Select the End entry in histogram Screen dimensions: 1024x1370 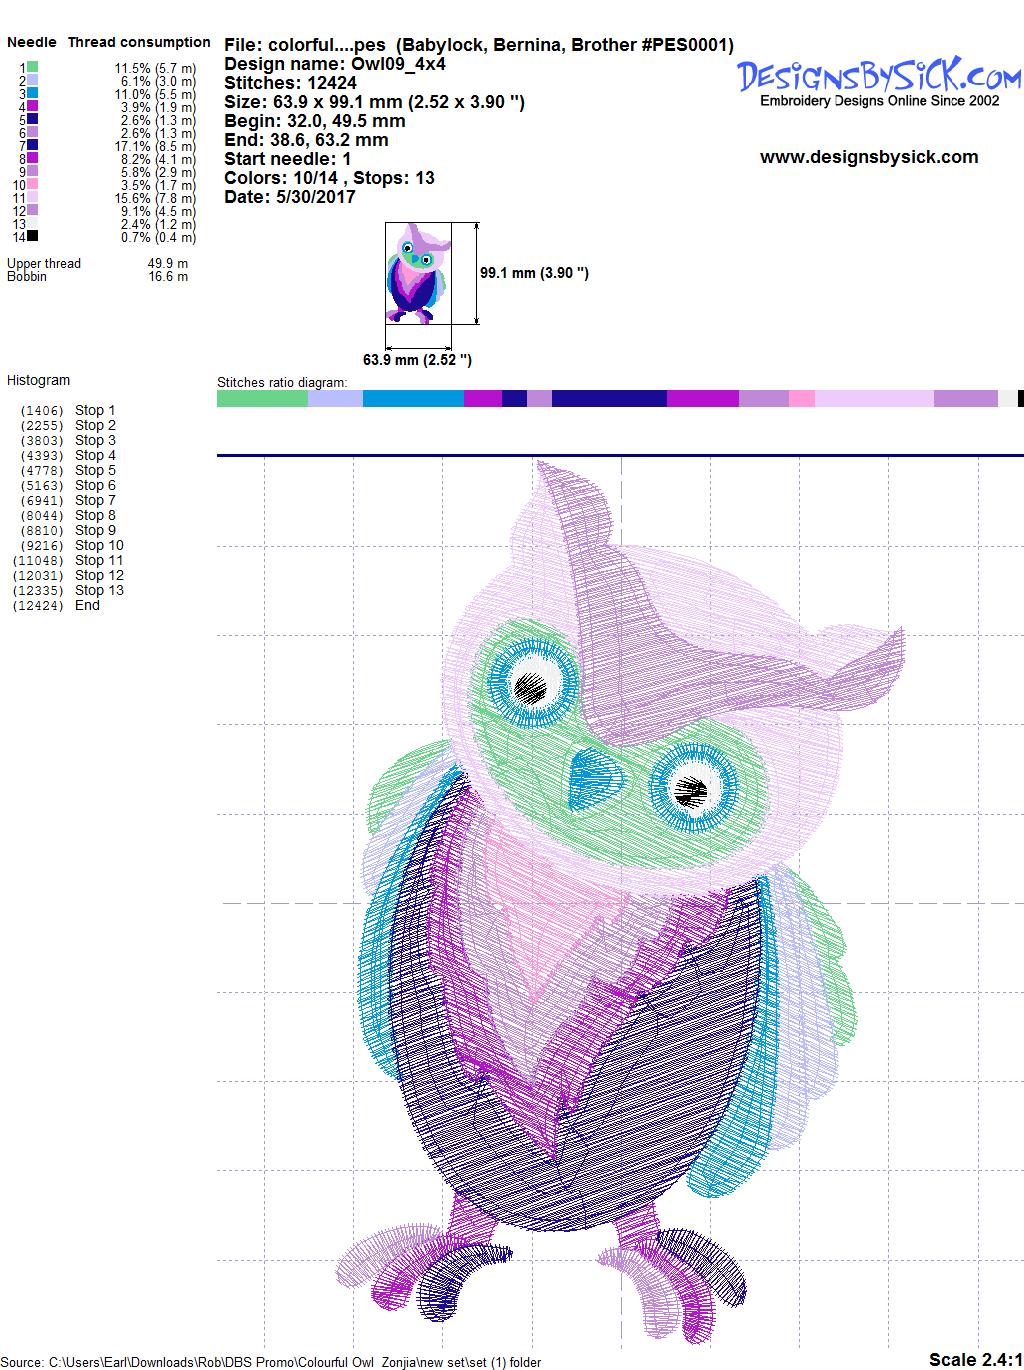[87, 605]
